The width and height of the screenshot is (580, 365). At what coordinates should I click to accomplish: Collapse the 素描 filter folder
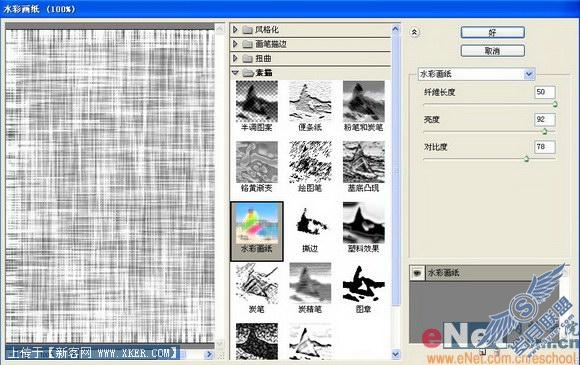tap(235, 73)
